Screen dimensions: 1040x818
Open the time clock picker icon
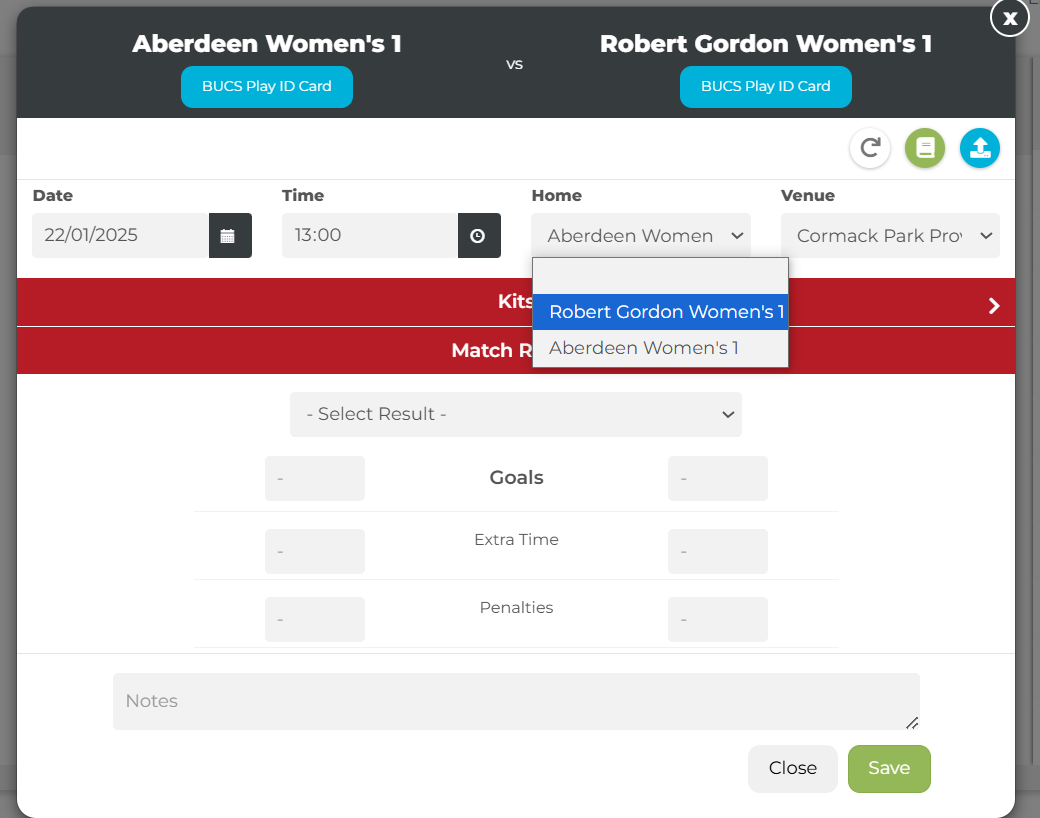coord(479,236)
